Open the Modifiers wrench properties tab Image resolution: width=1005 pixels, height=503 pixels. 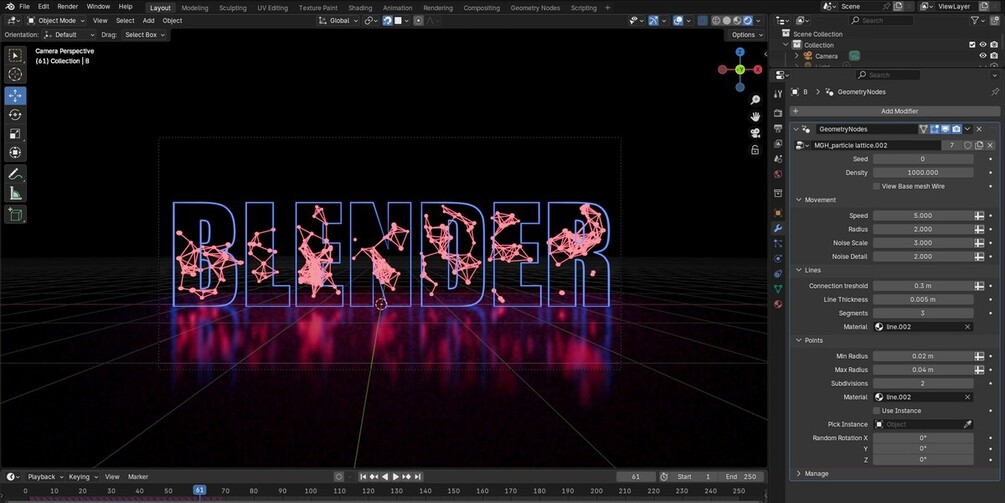point(778,228)
